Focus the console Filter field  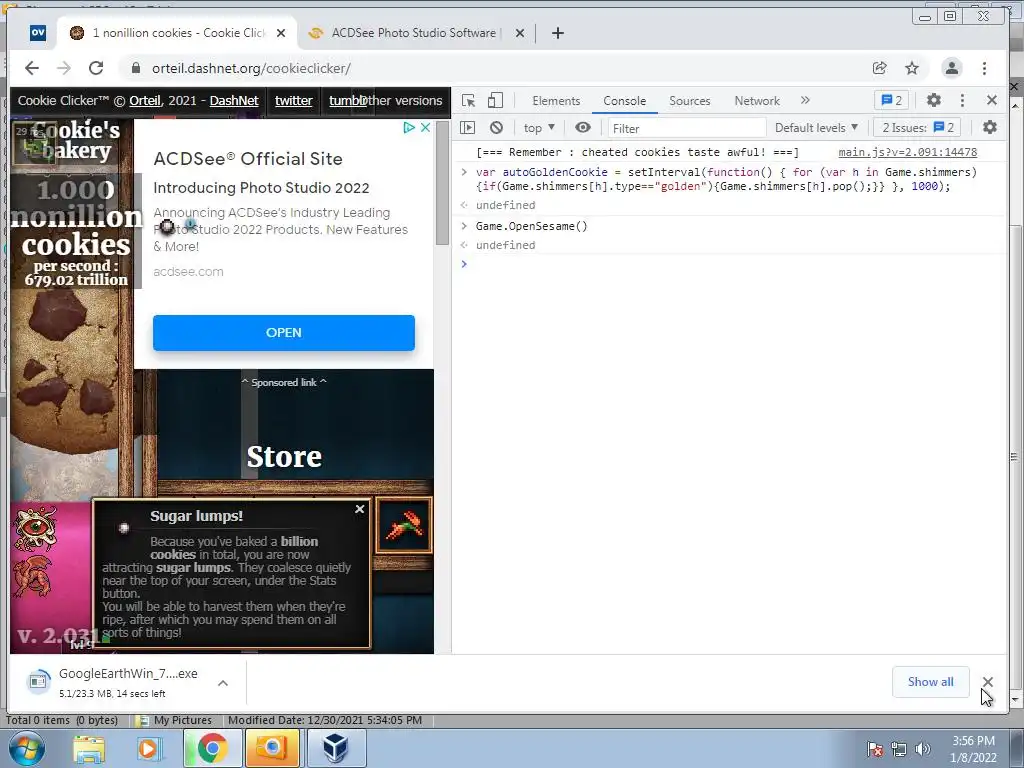pos(686,128)
